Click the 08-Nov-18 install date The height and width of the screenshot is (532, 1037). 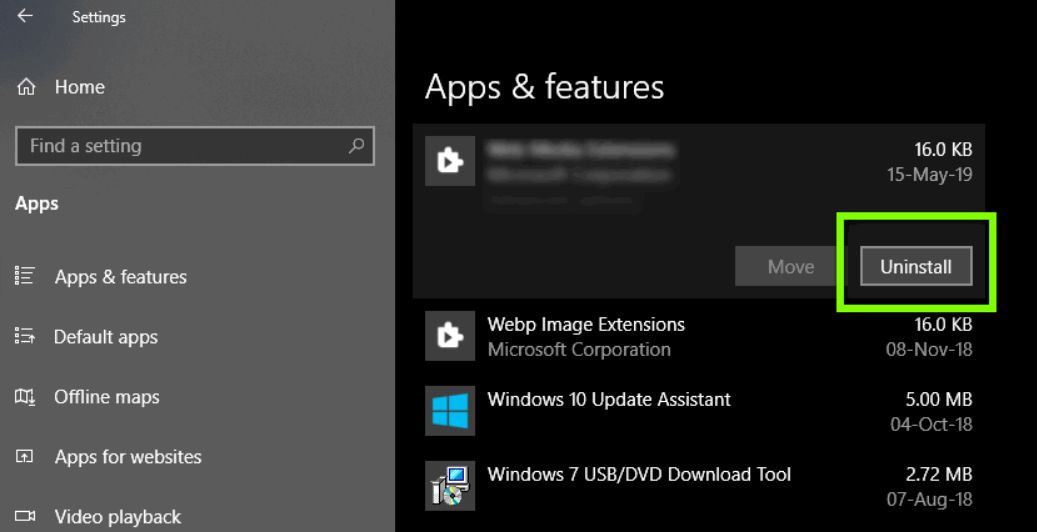pyautogui.click(x=929, y=349)
